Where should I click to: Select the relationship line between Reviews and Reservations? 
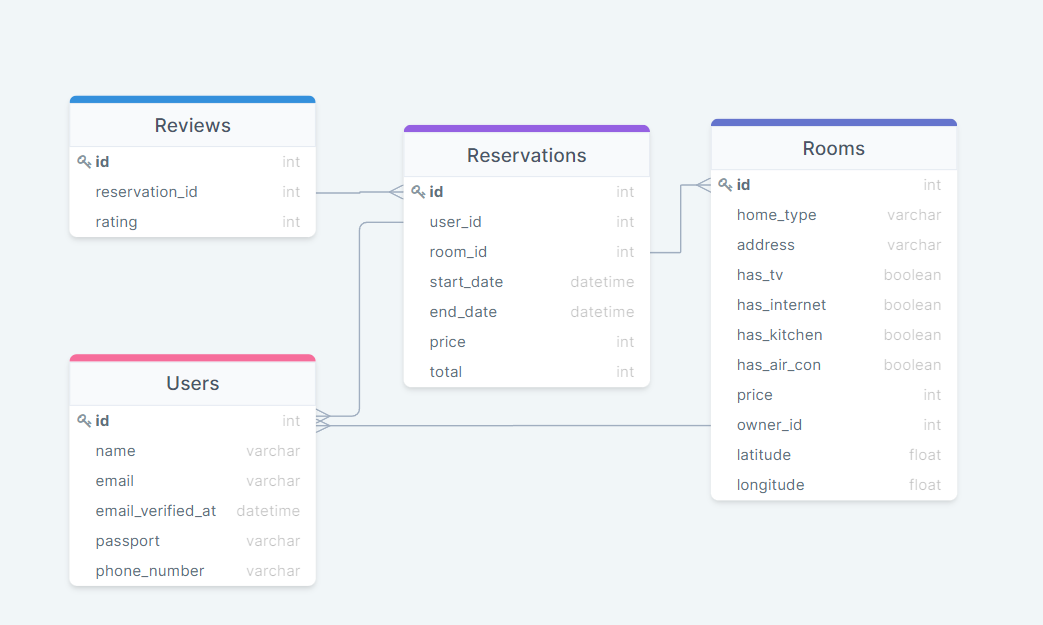pos(360,191)
